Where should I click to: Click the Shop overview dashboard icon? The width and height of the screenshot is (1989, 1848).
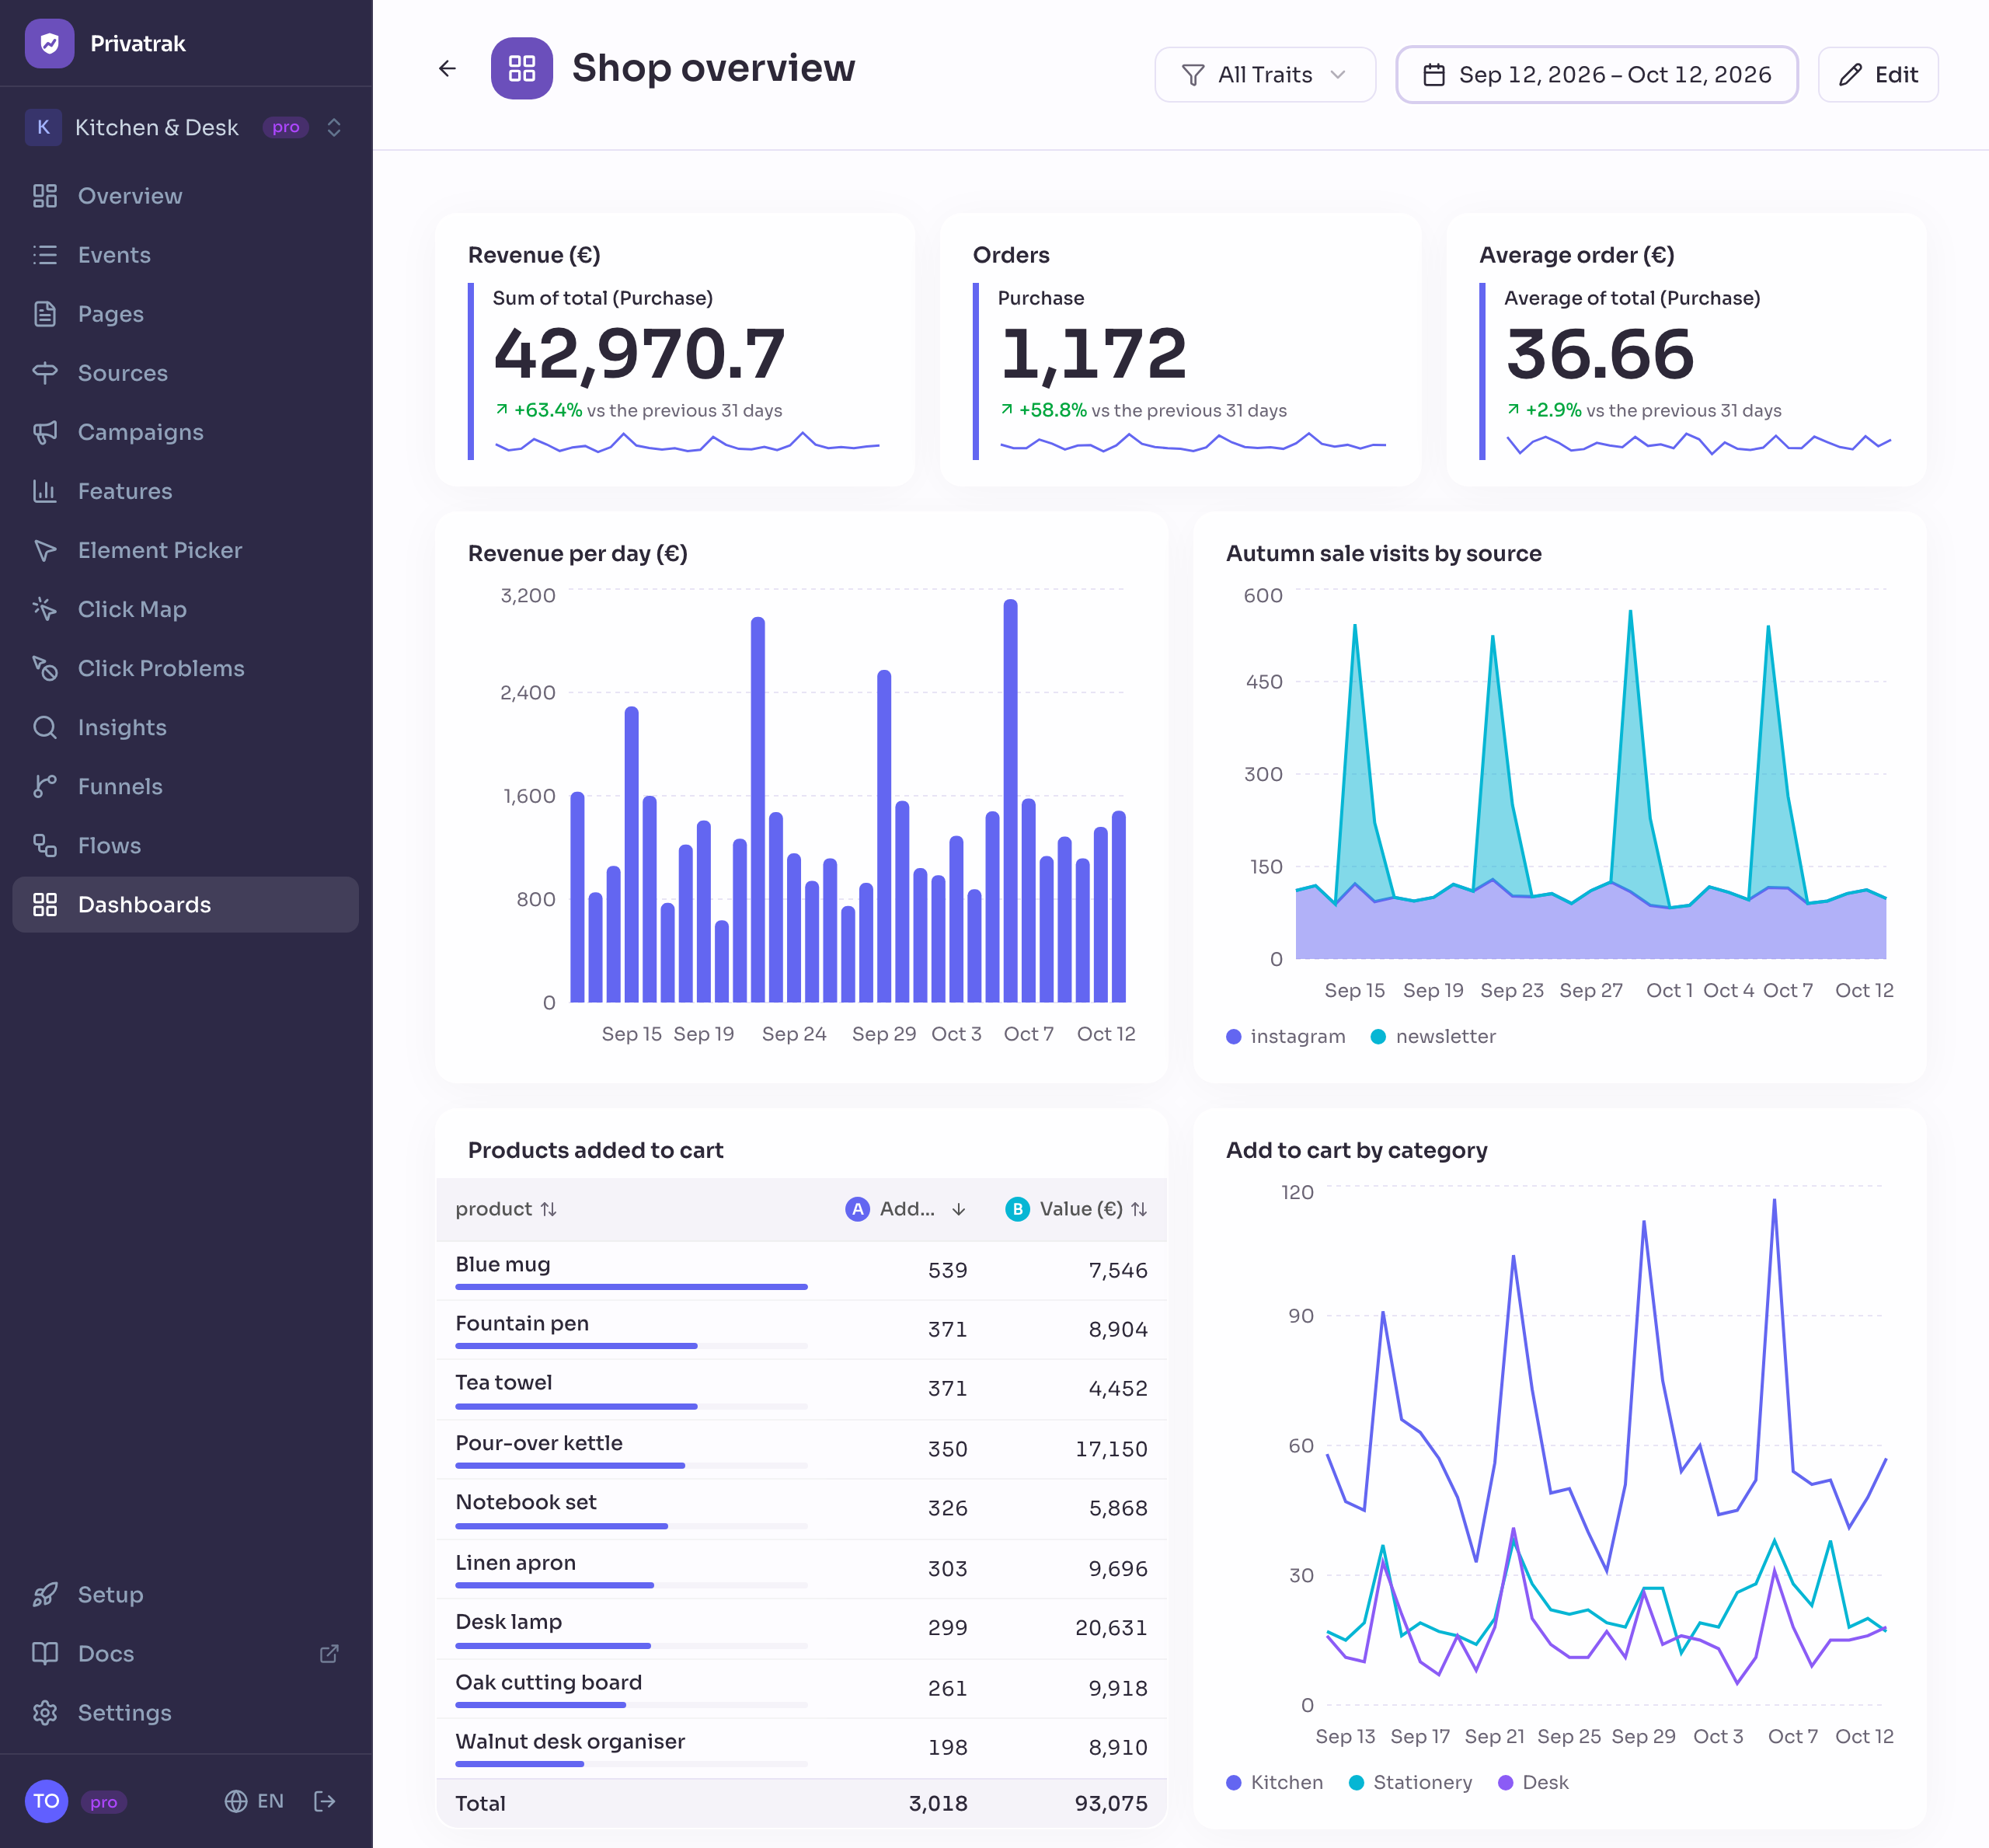click(x=521, y=68)
